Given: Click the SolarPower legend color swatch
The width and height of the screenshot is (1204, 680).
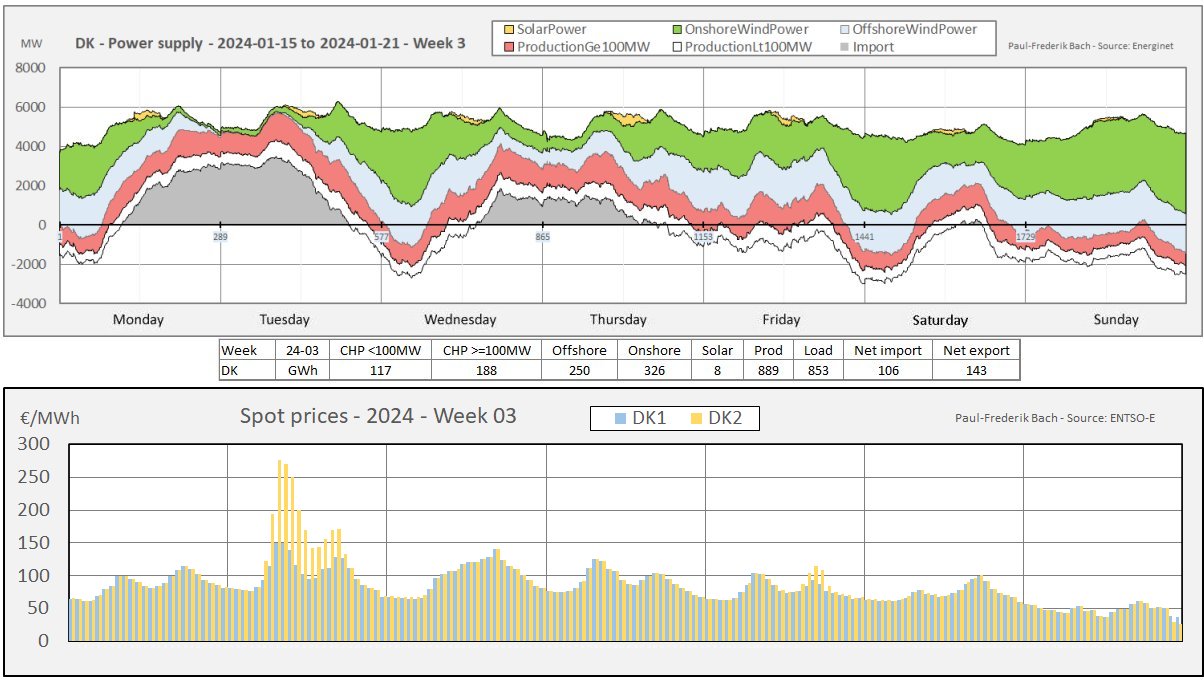Looking at the screenshot, I should (x=509, y=30).
